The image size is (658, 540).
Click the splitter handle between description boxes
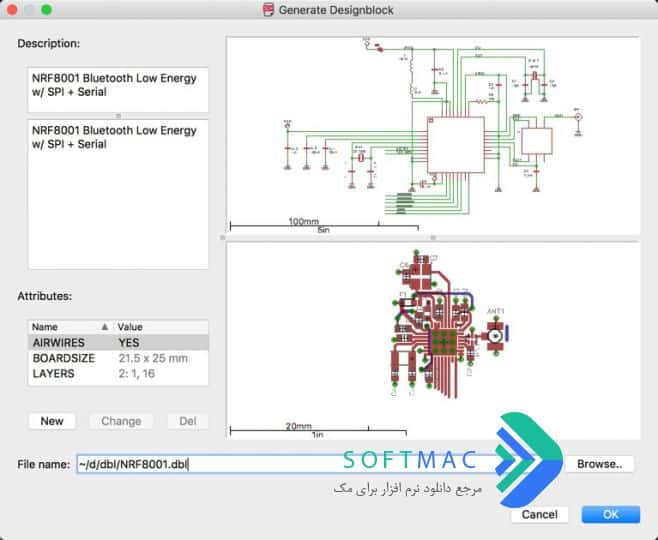[x=118, y=115]
